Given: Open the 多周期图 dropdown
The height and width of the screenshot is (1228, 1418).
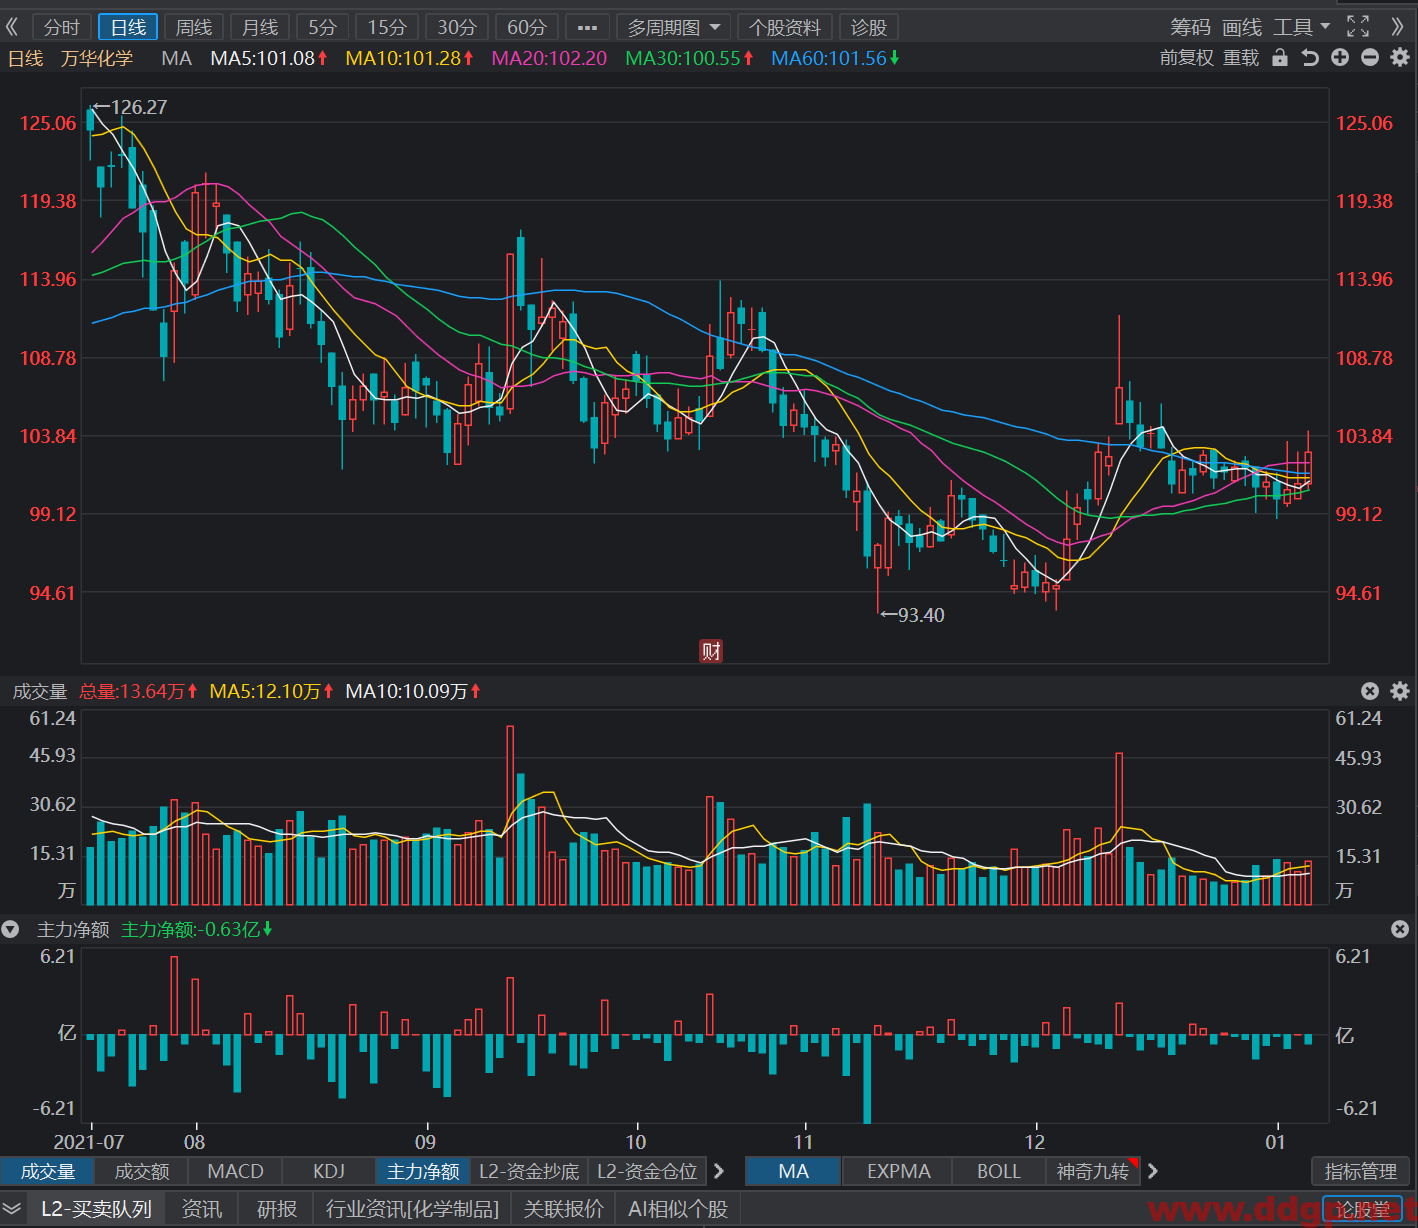Looking at the screenshot, I should [x=674, y=27].
